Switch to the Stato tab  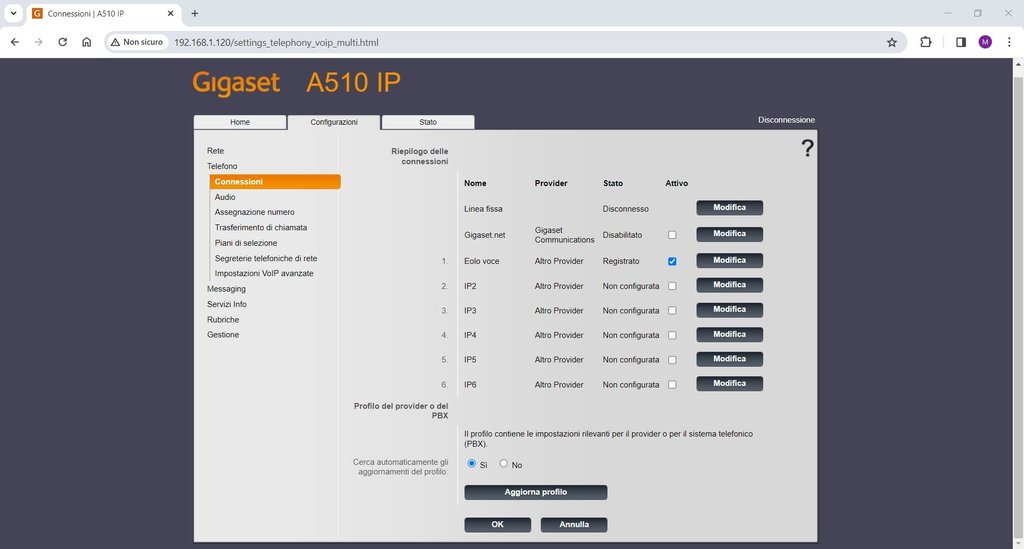(427, 122)
